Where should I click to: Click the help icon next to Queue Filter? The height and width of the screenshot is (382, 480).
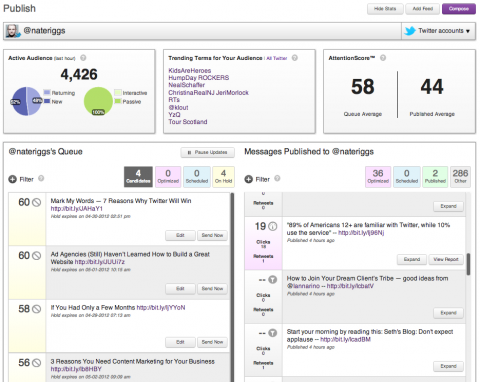pos(41,178)
